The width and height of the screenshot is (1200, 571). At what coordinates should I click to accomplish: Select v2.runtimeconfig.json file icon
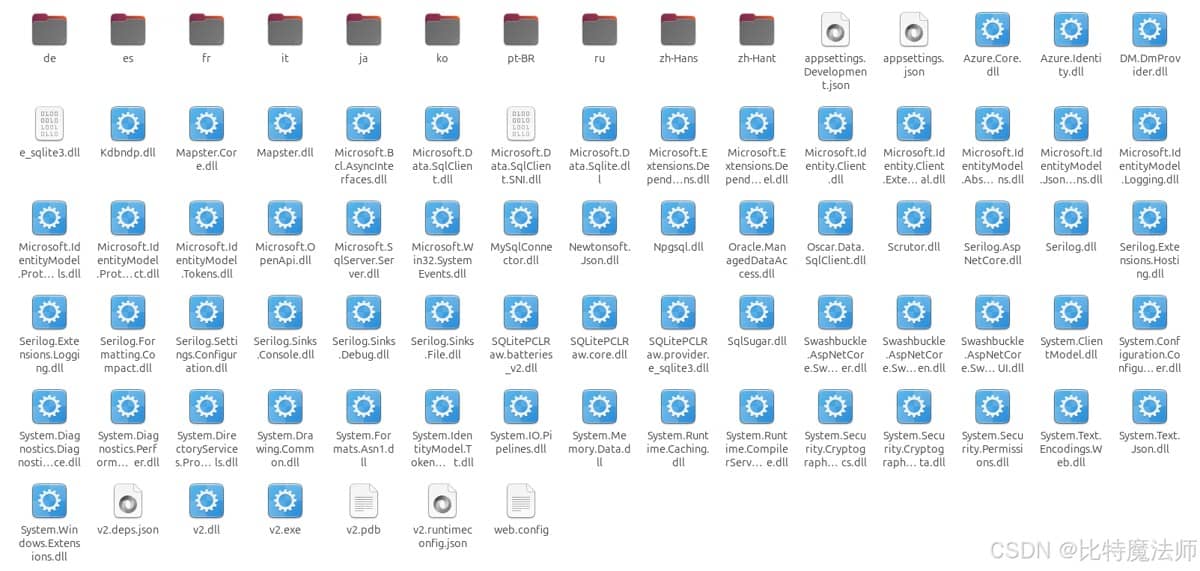click(x=442, y=501)
